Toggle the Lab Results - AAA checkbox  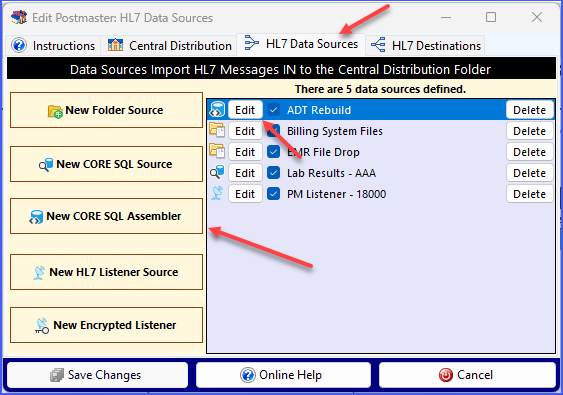coord(273,173)
